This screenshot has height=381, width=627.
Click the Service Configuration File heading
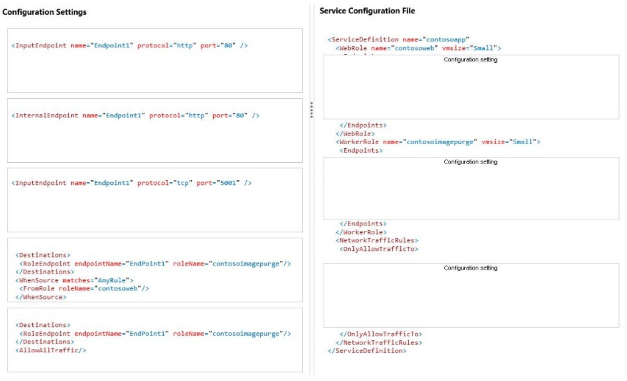pyautogui.click(x=367, y=11)
